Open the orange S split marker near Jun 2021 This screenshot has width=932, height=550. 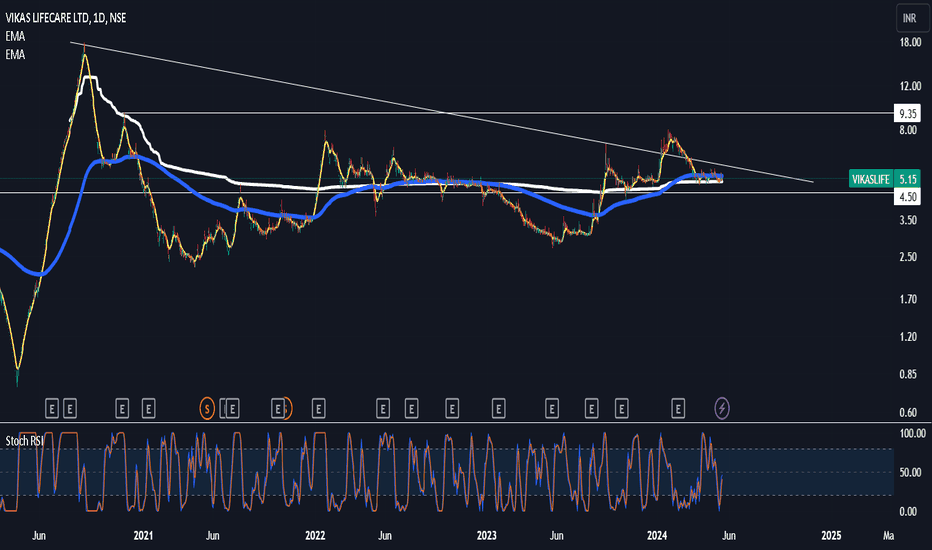coord(207,408)
